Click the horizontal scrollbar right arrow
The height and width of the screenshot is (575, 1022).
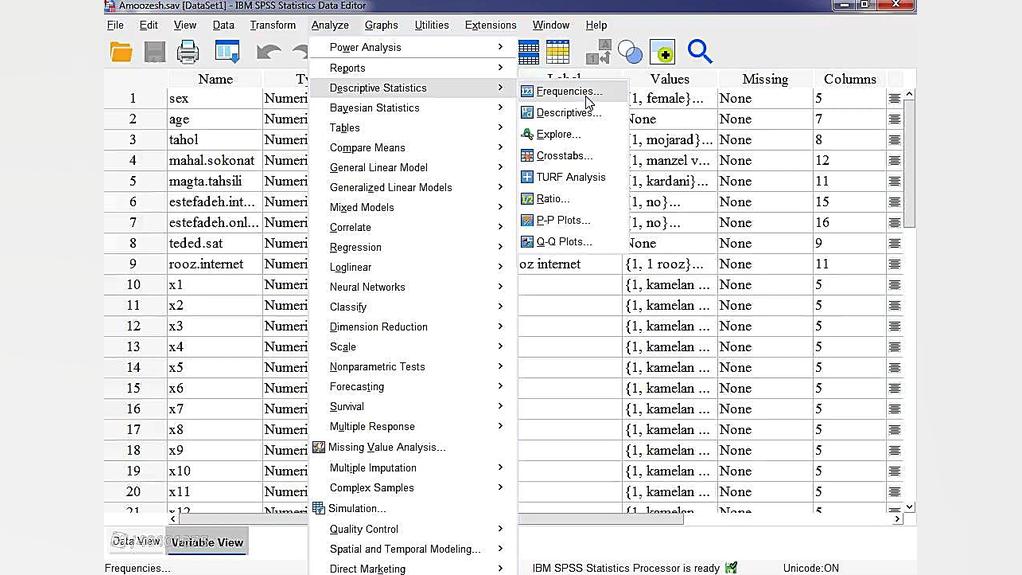coord(897,519)
